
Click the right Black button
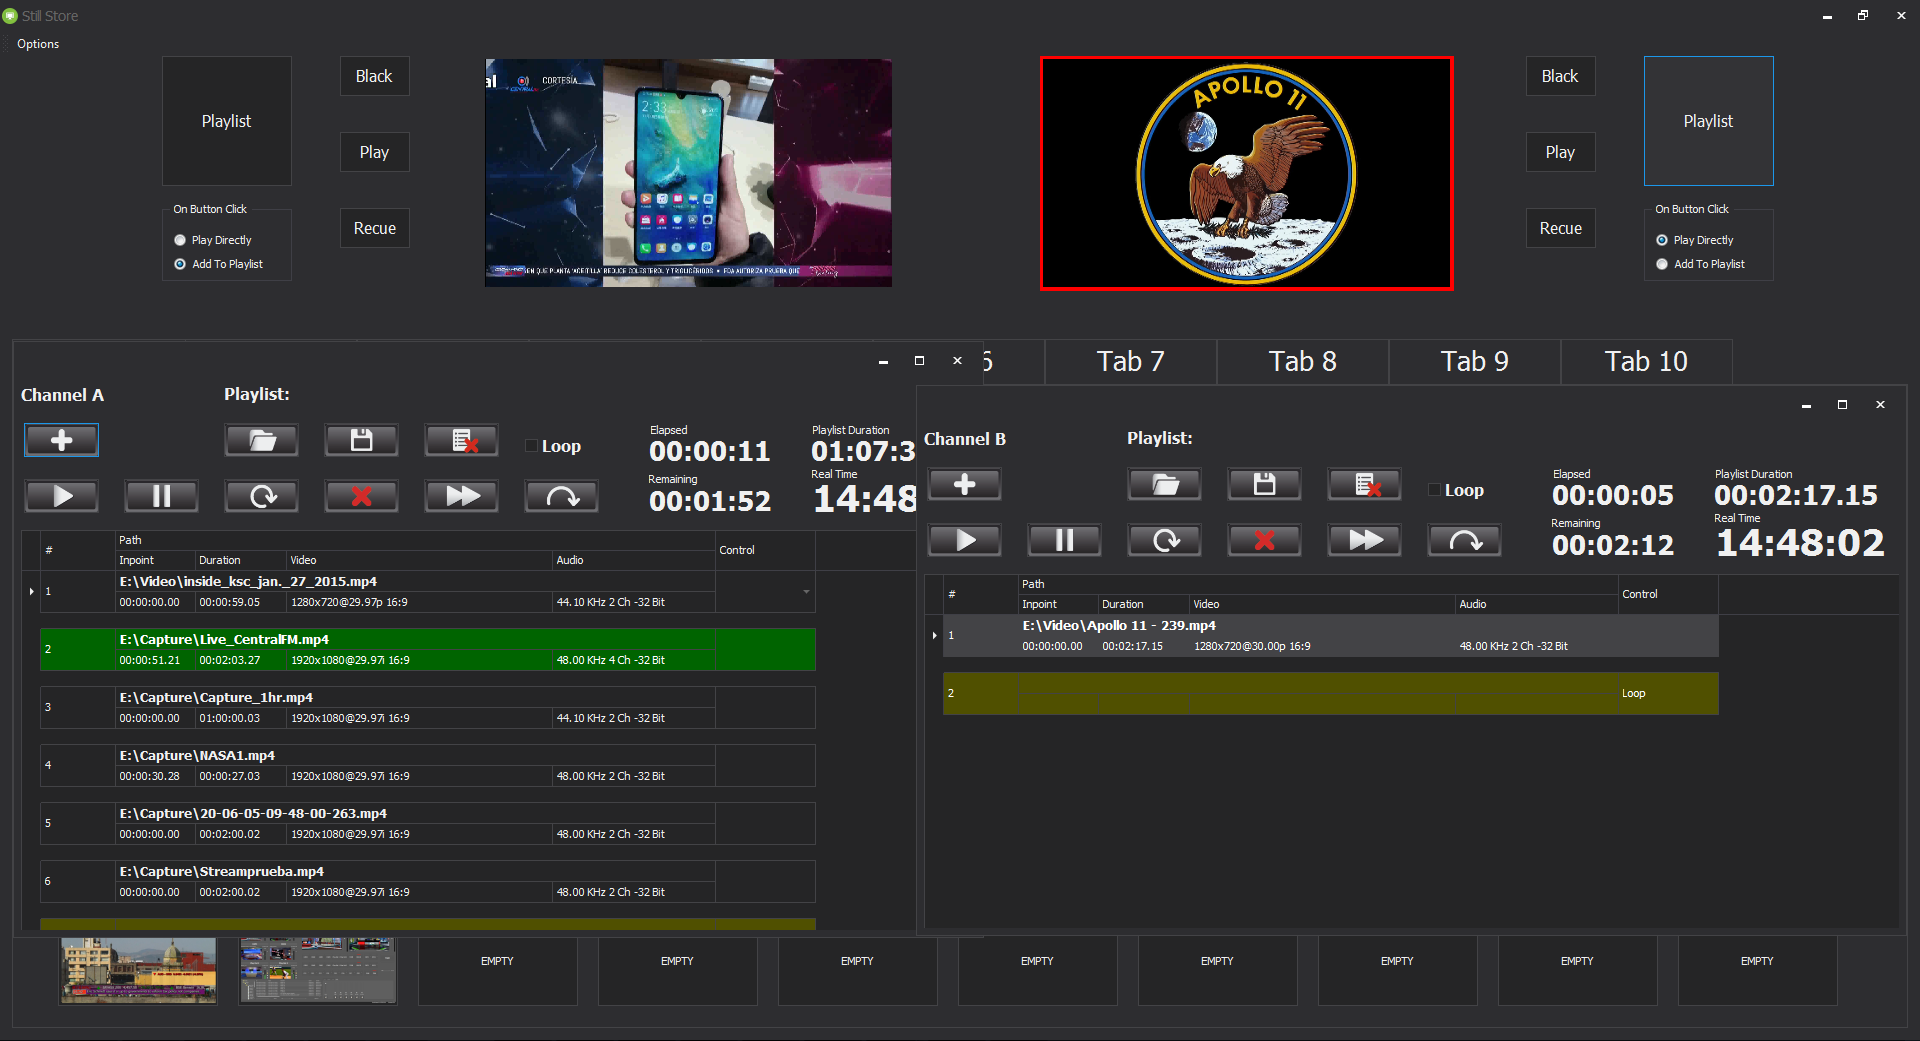click(x=1560, y=76)
